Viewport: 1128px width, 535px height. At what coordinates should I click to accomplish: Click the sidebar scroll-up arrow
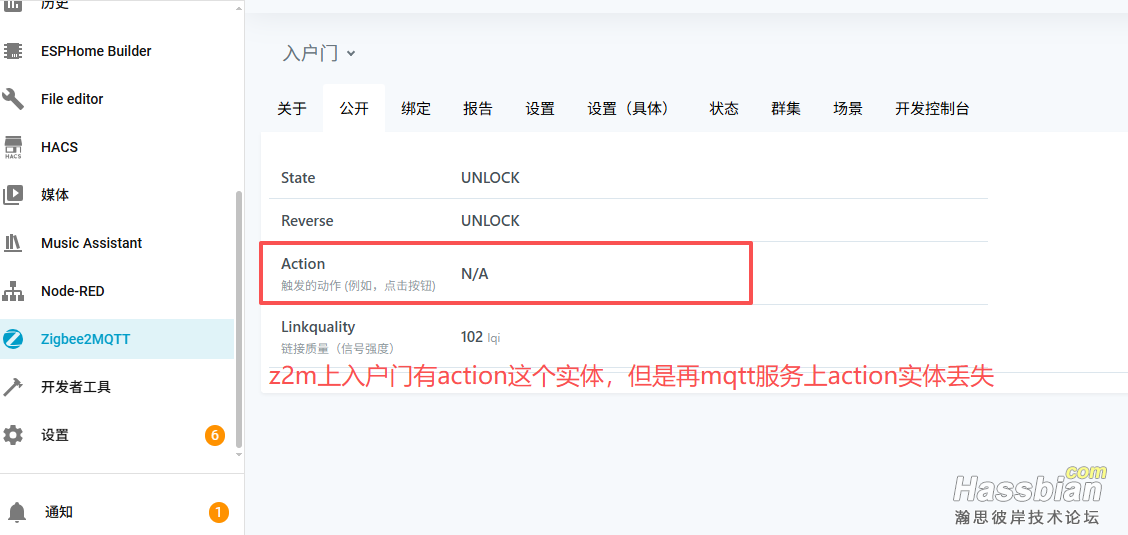tap(240, 7)
